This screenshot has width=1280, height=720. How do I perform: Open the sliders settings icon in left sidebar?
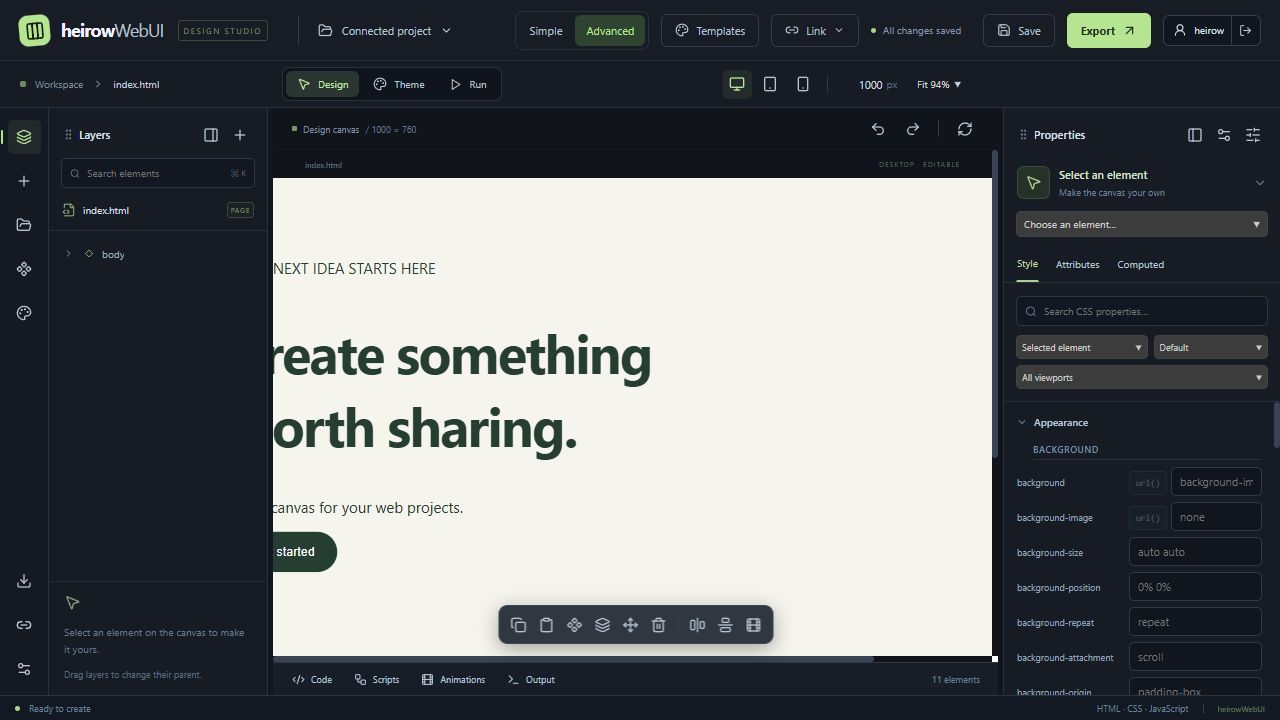[x=24, y=669]
